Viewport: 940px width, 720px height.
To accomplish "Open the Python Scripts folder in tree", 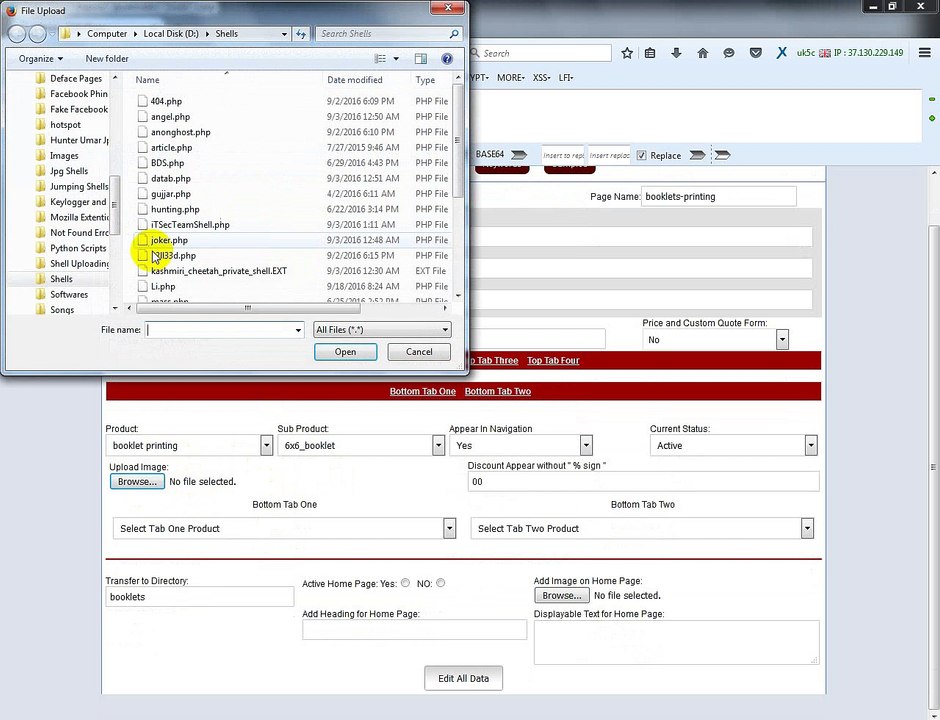I will pyautogui.click(x=78, y=248).
